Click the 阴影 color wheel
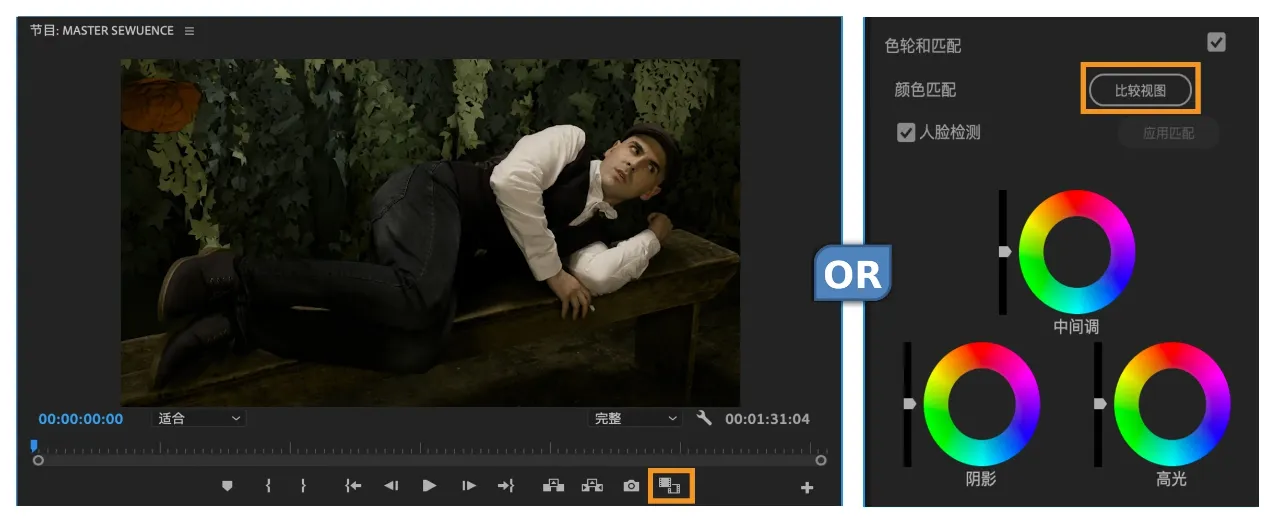Viewport: 1280px width, 526px height. pyautogui.click(x=981, y=404)
